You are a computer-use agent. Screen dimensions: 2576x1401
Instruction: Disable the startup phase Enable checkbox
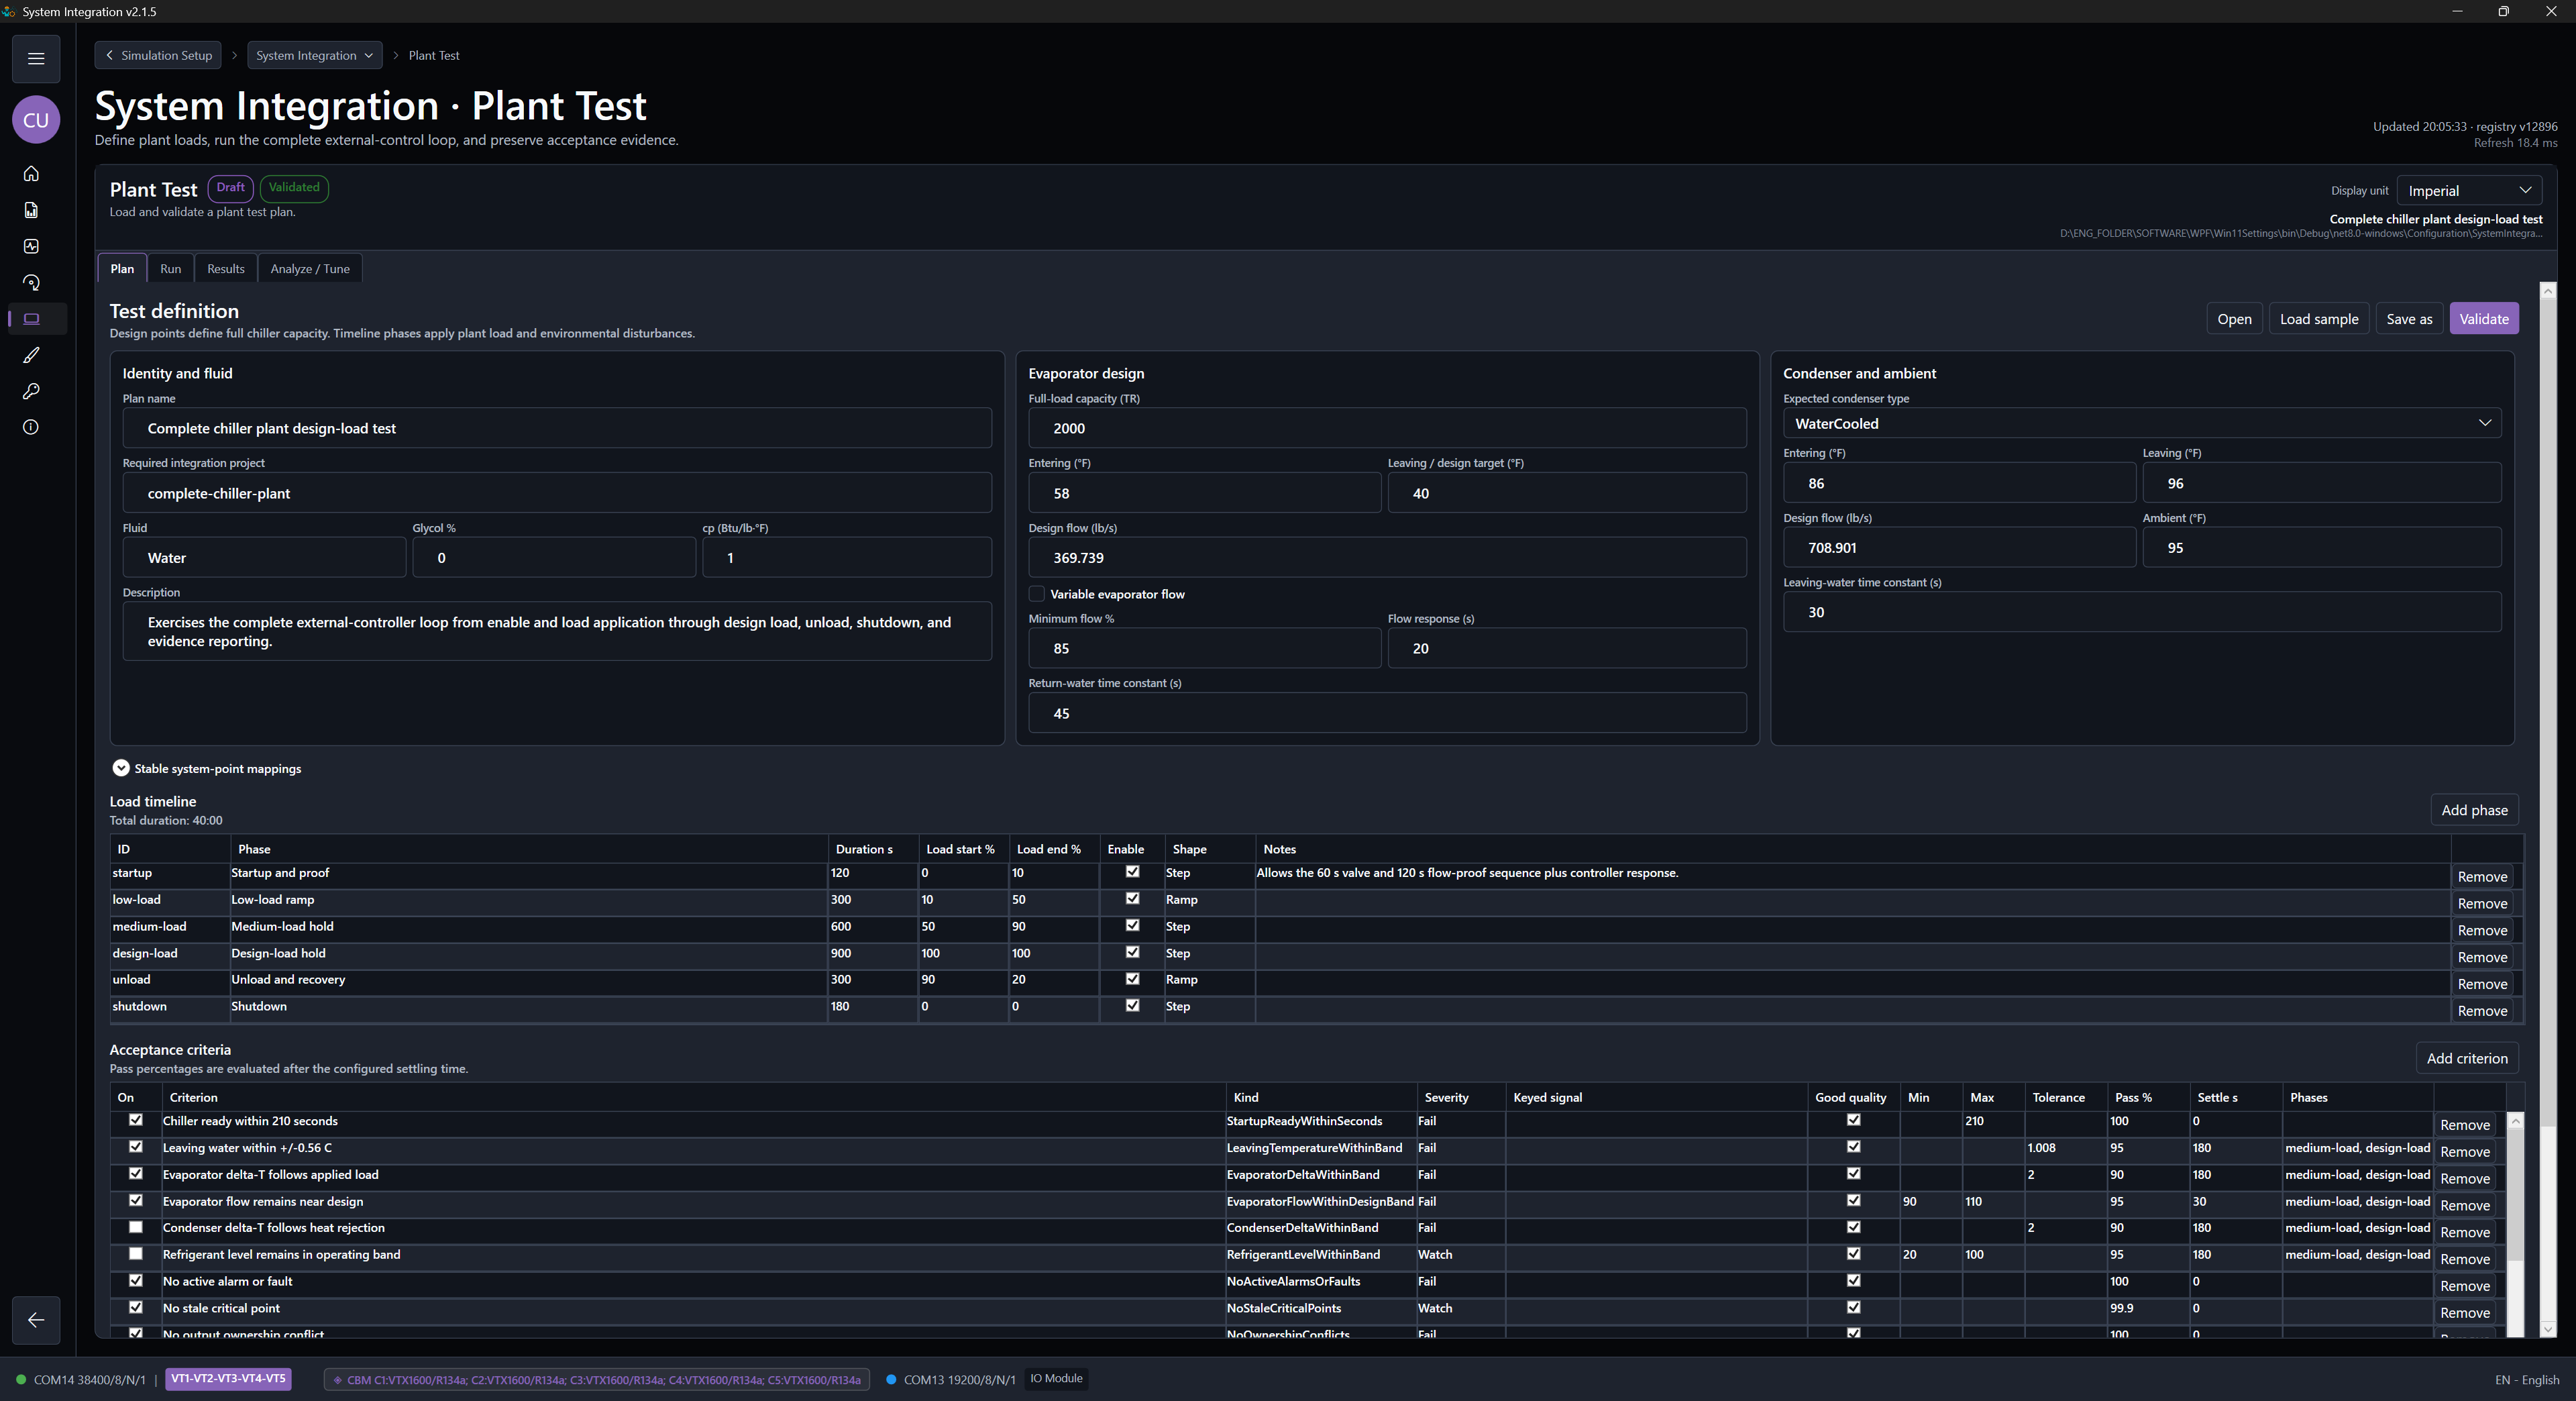click(x=1132, y=872)
